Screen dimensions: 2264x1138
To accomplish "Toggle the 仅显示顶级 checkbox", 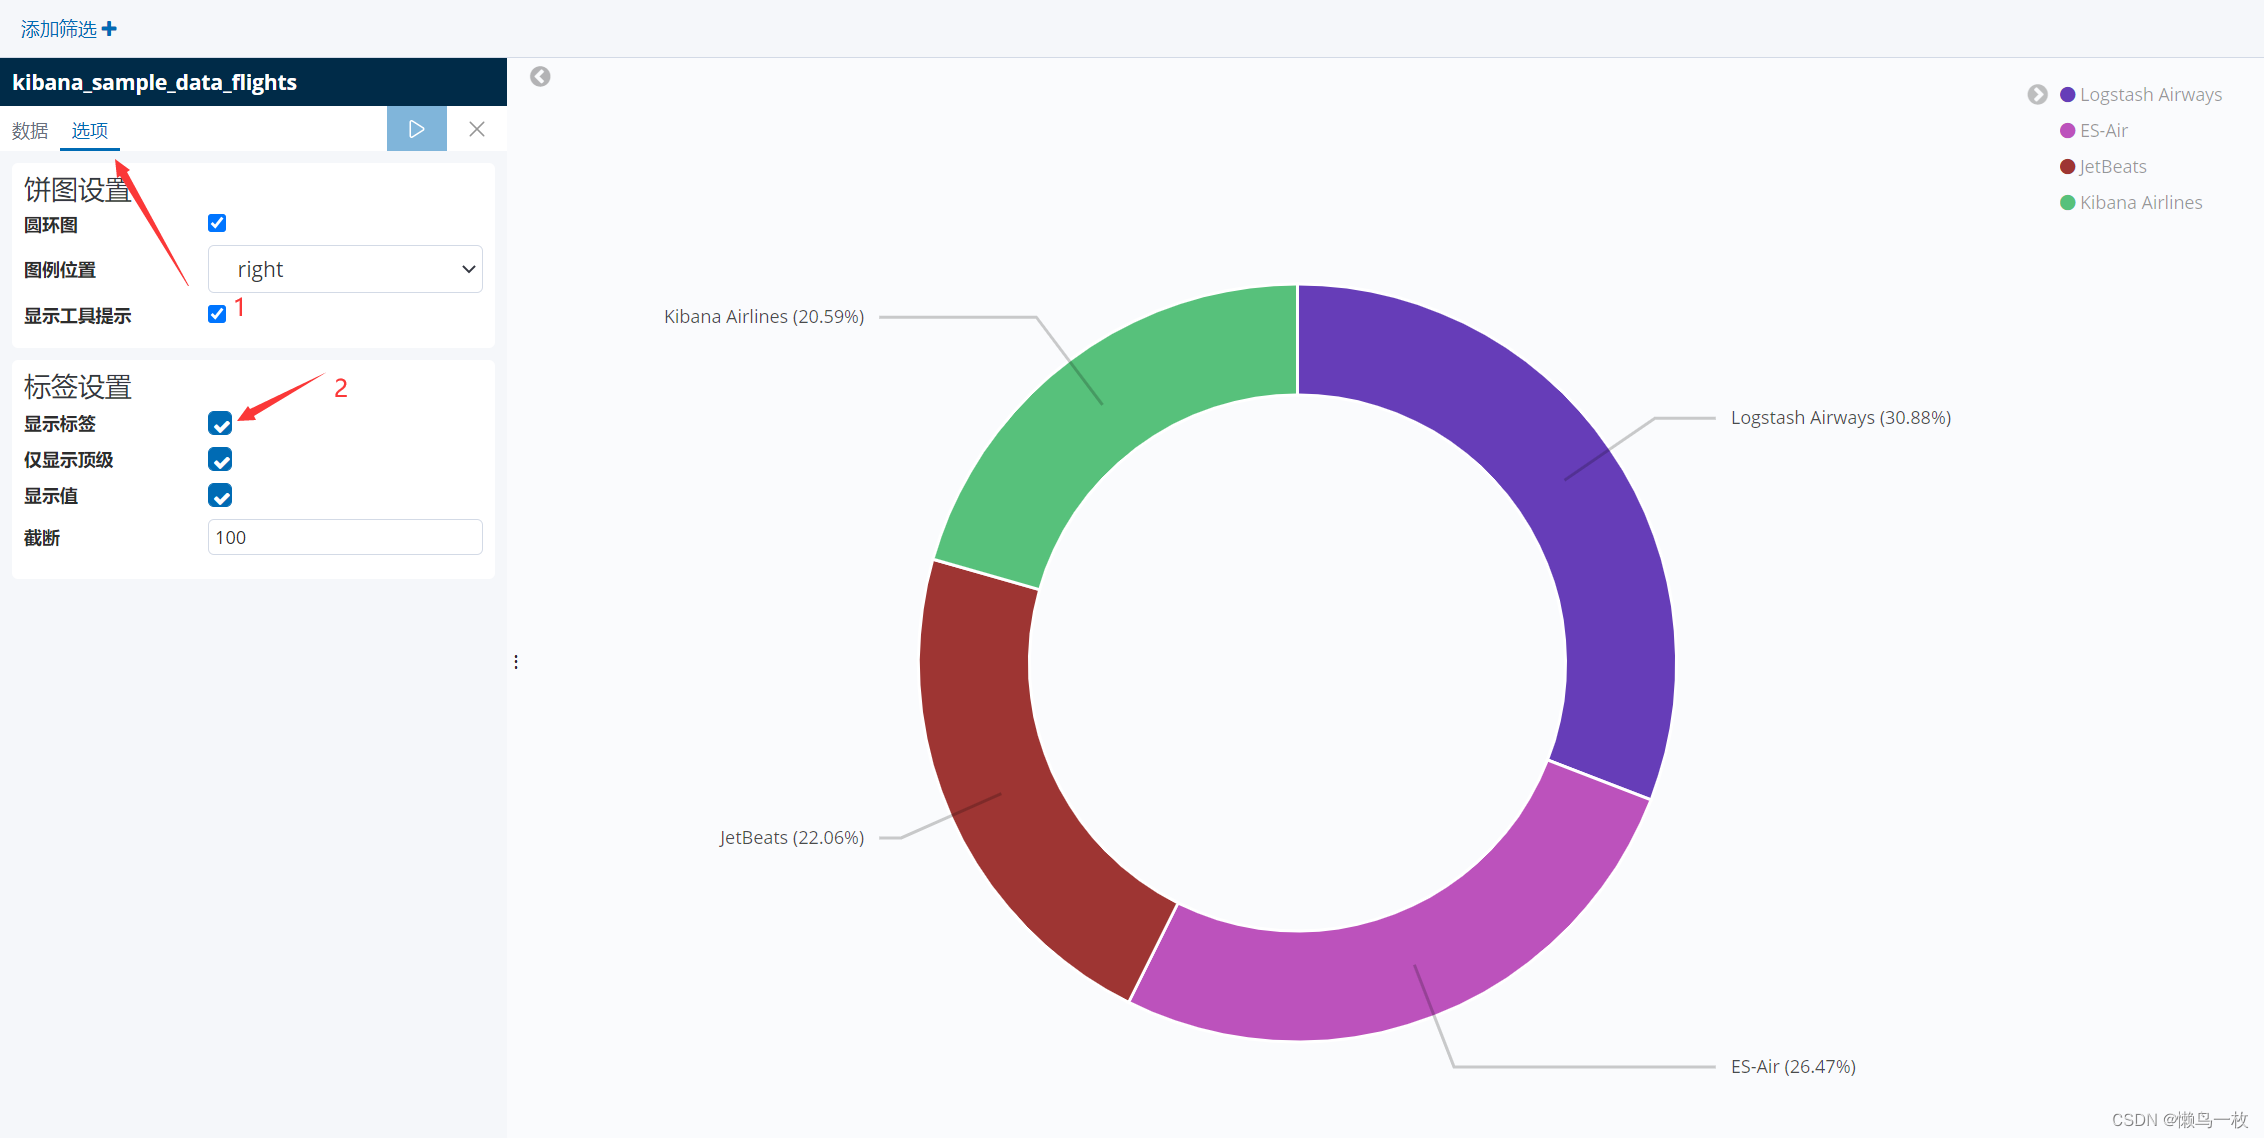I will click(x=220, y=459).
